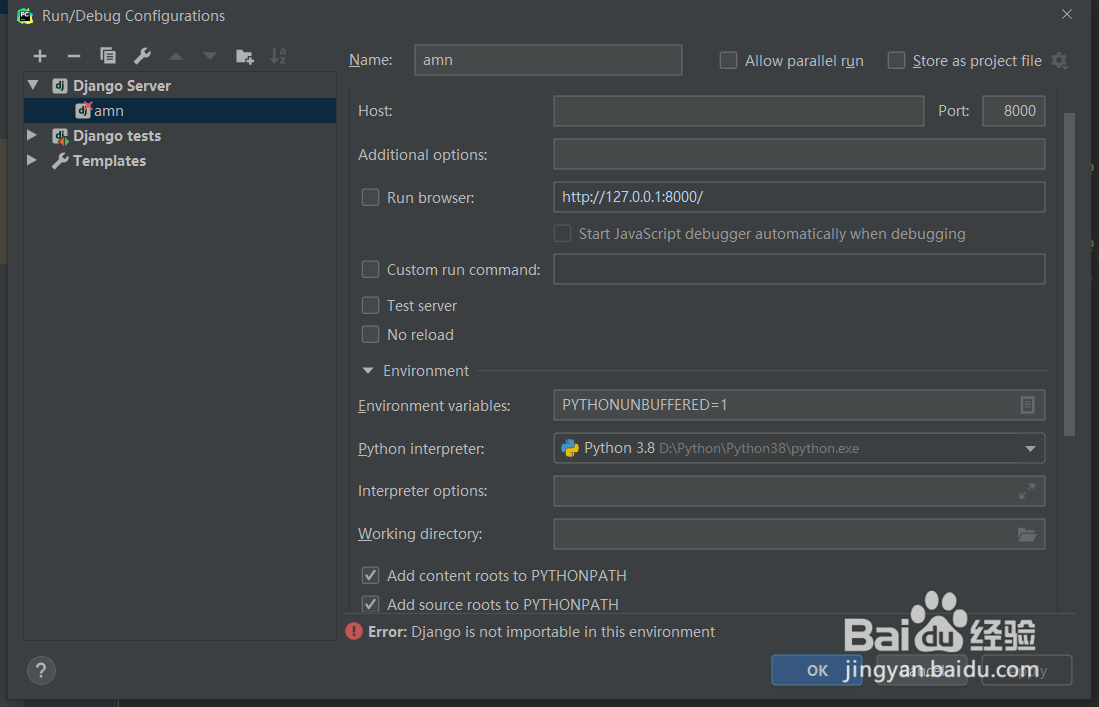Toggle the Run browser checkbox
1099x707 pixels.
[x=370, y=198]
